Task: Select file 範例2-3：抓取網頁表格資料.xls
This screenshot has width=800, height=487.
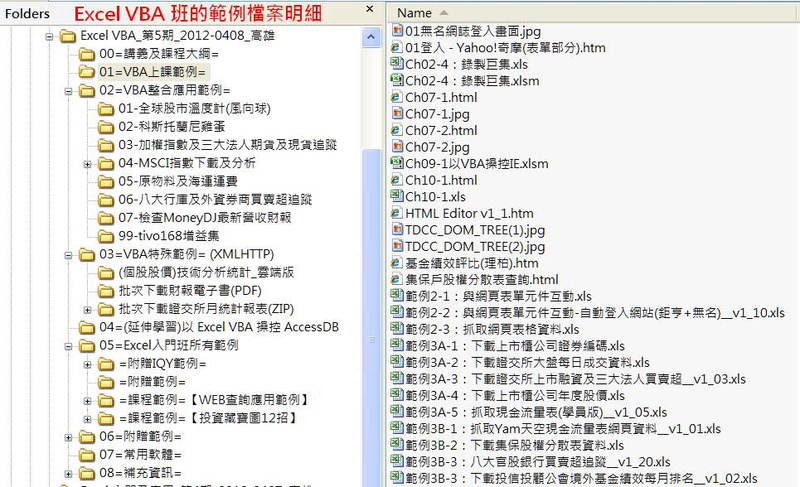Action: 492,329
